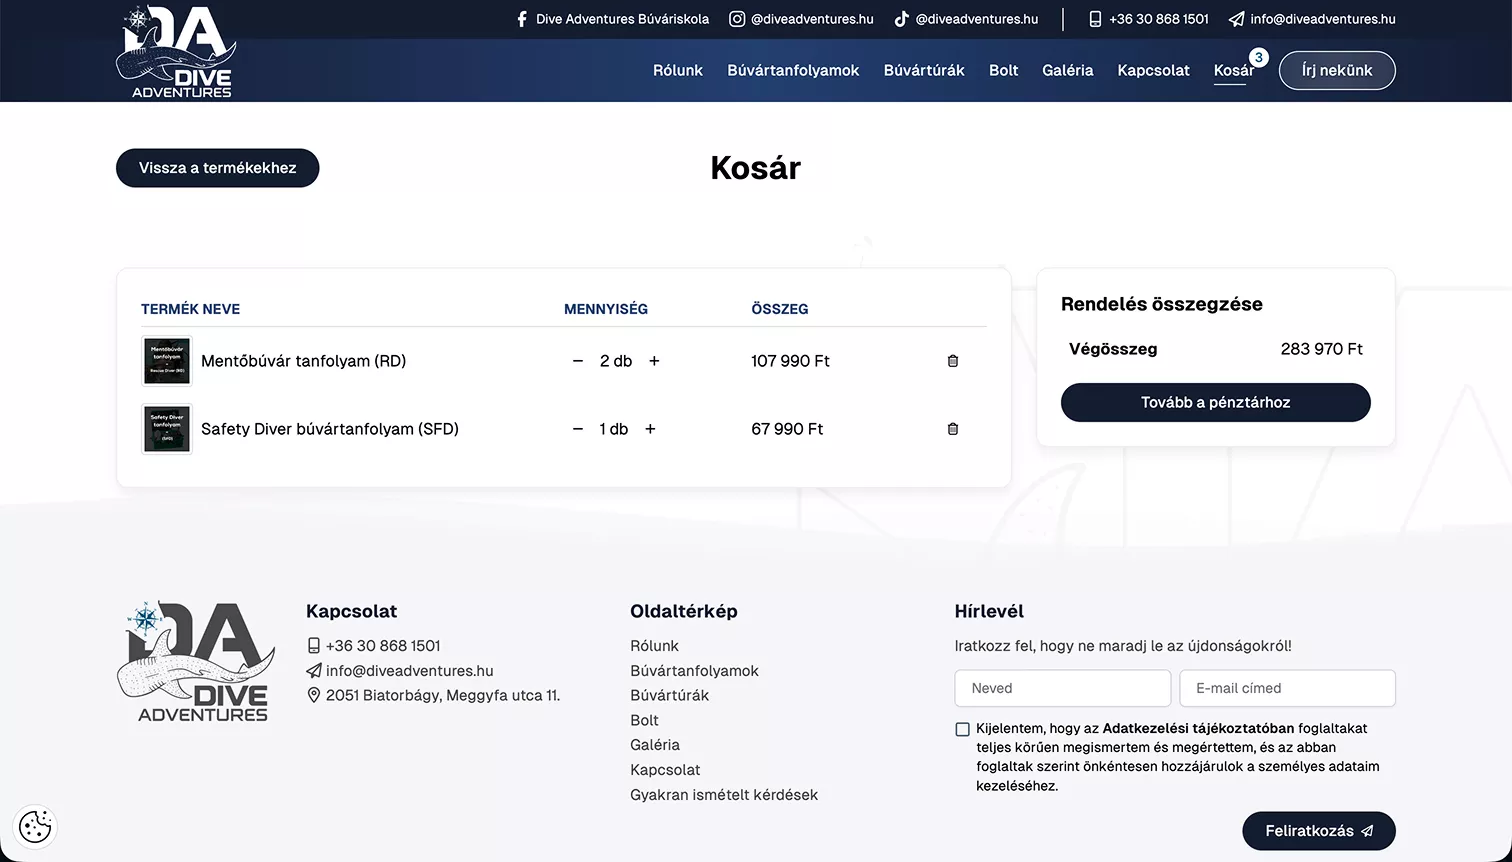Click Tovább a pénztárhoz button
The width and height of the screenshot is (1512, 862).
click(1216, 402)
